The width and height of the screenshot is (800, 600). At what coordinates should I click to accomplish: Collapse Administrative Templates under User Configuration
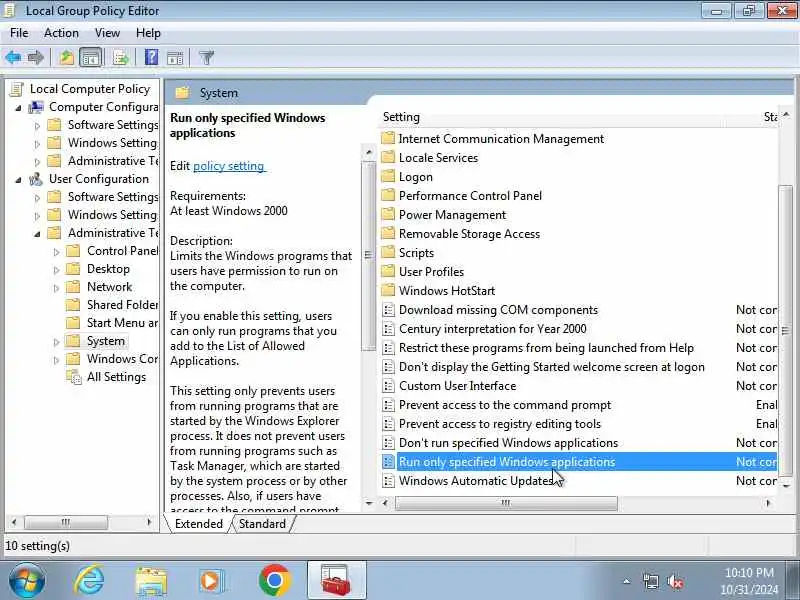[37, 234]
